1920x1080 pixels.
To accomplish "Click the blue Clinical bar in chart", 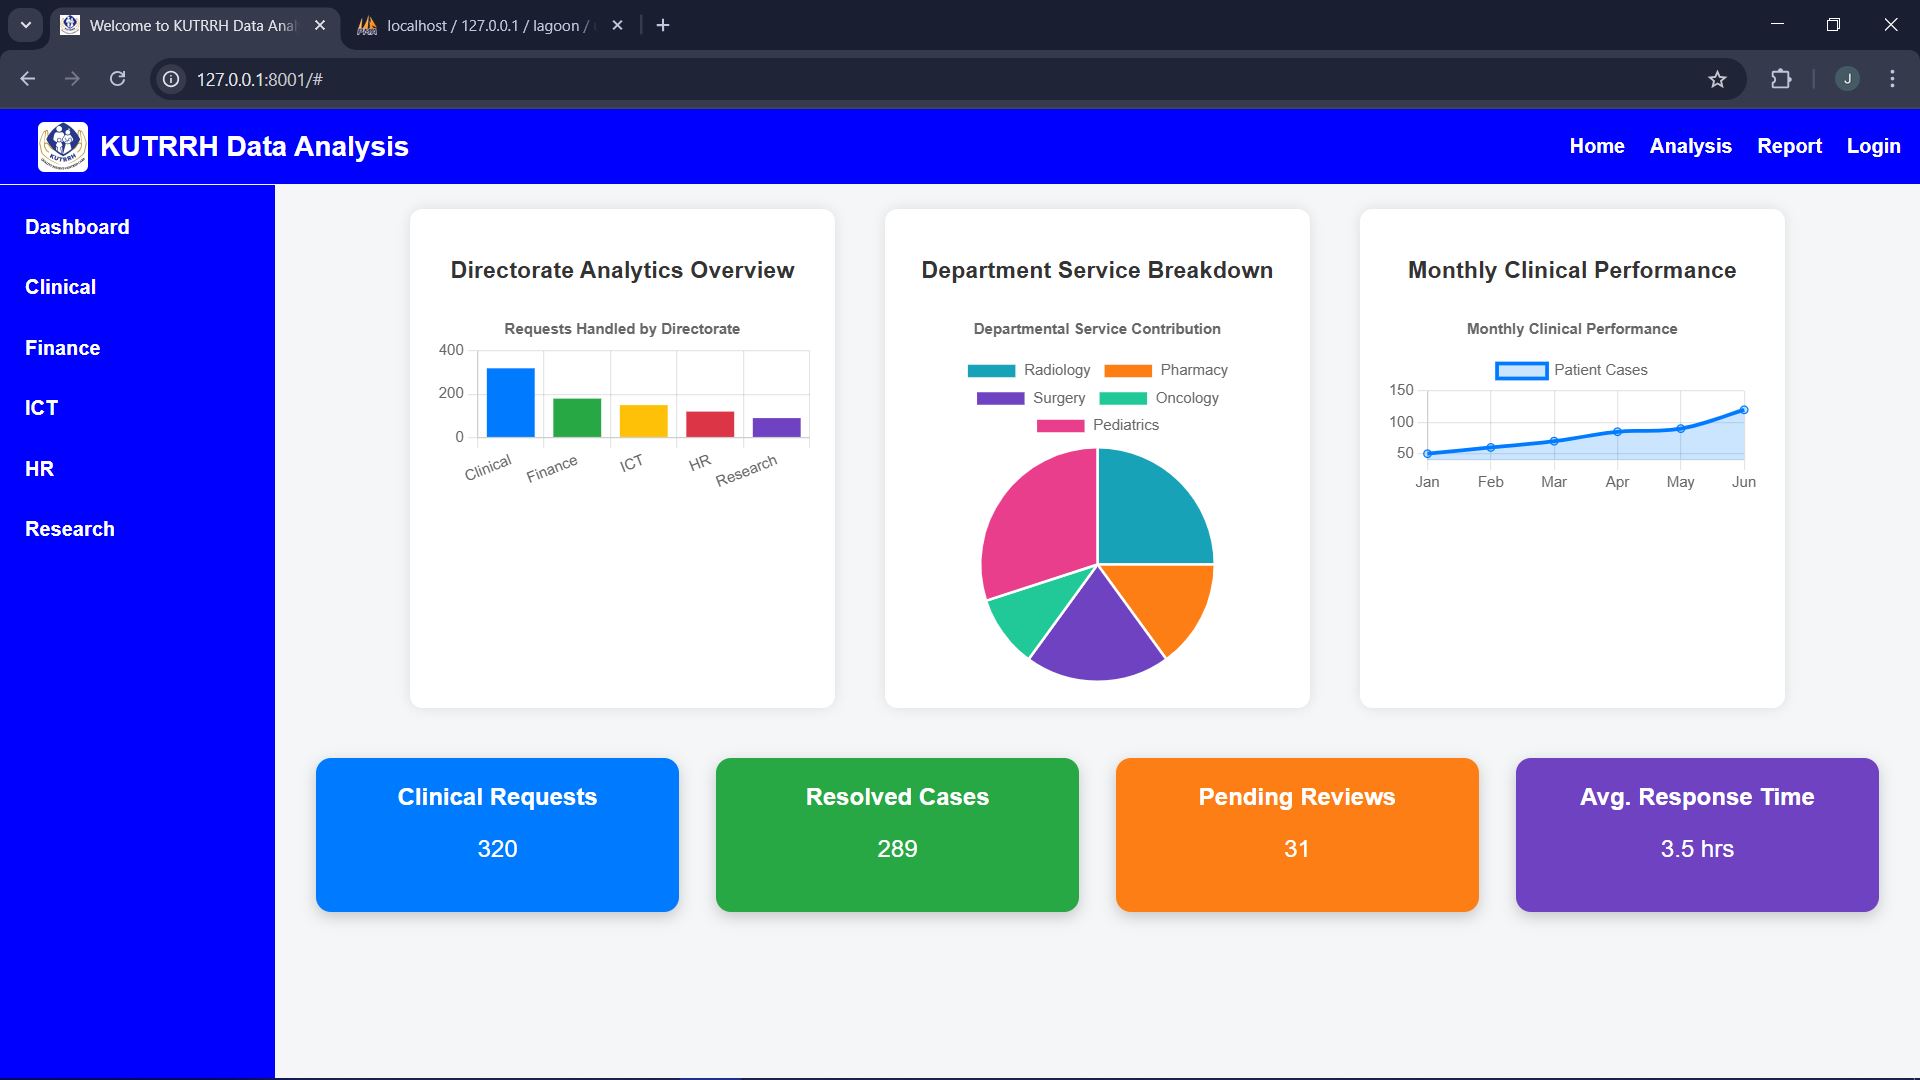I will pos(510,403).
